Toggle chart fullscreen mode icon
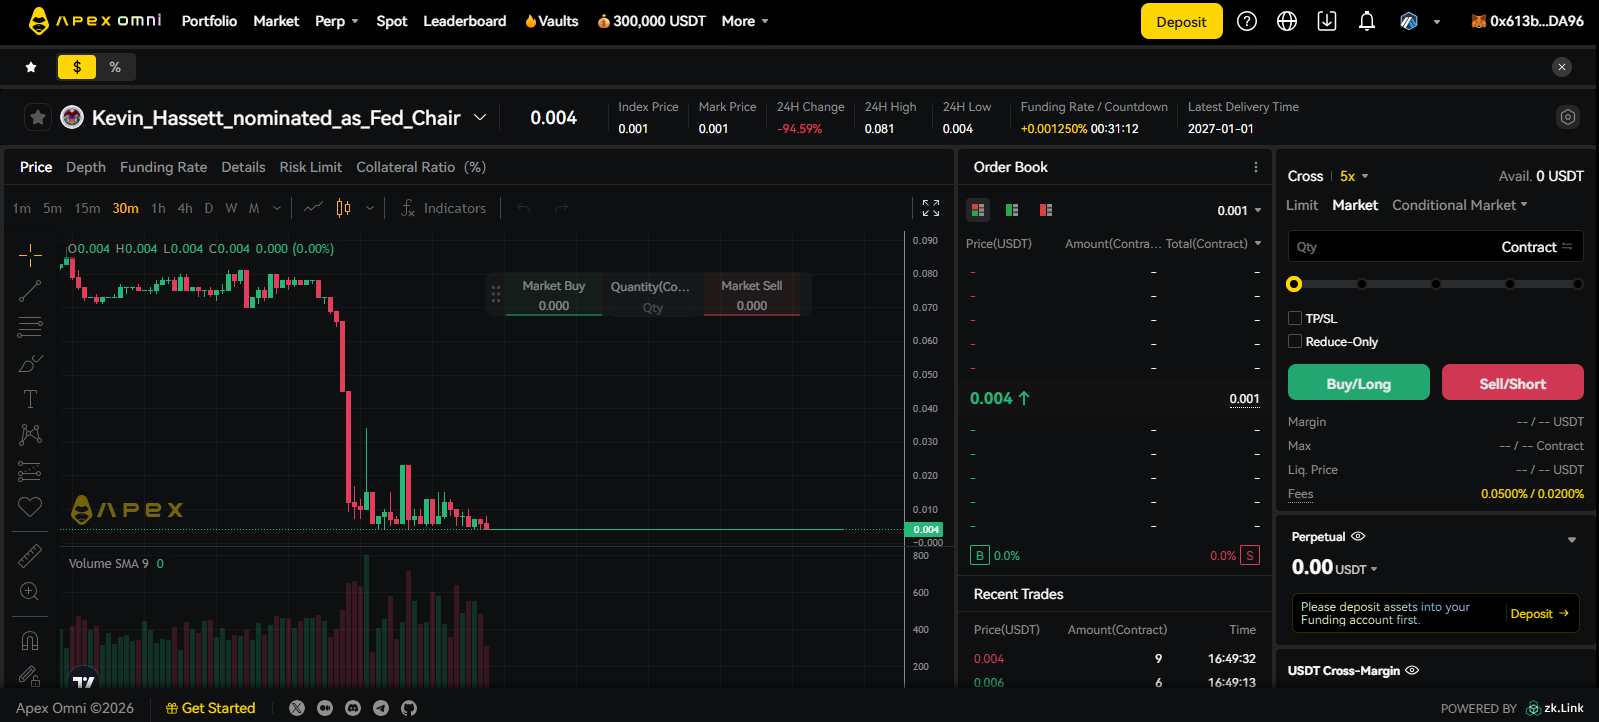Image resolution: width=1599 pixels, height=722 pixels. 931,208
